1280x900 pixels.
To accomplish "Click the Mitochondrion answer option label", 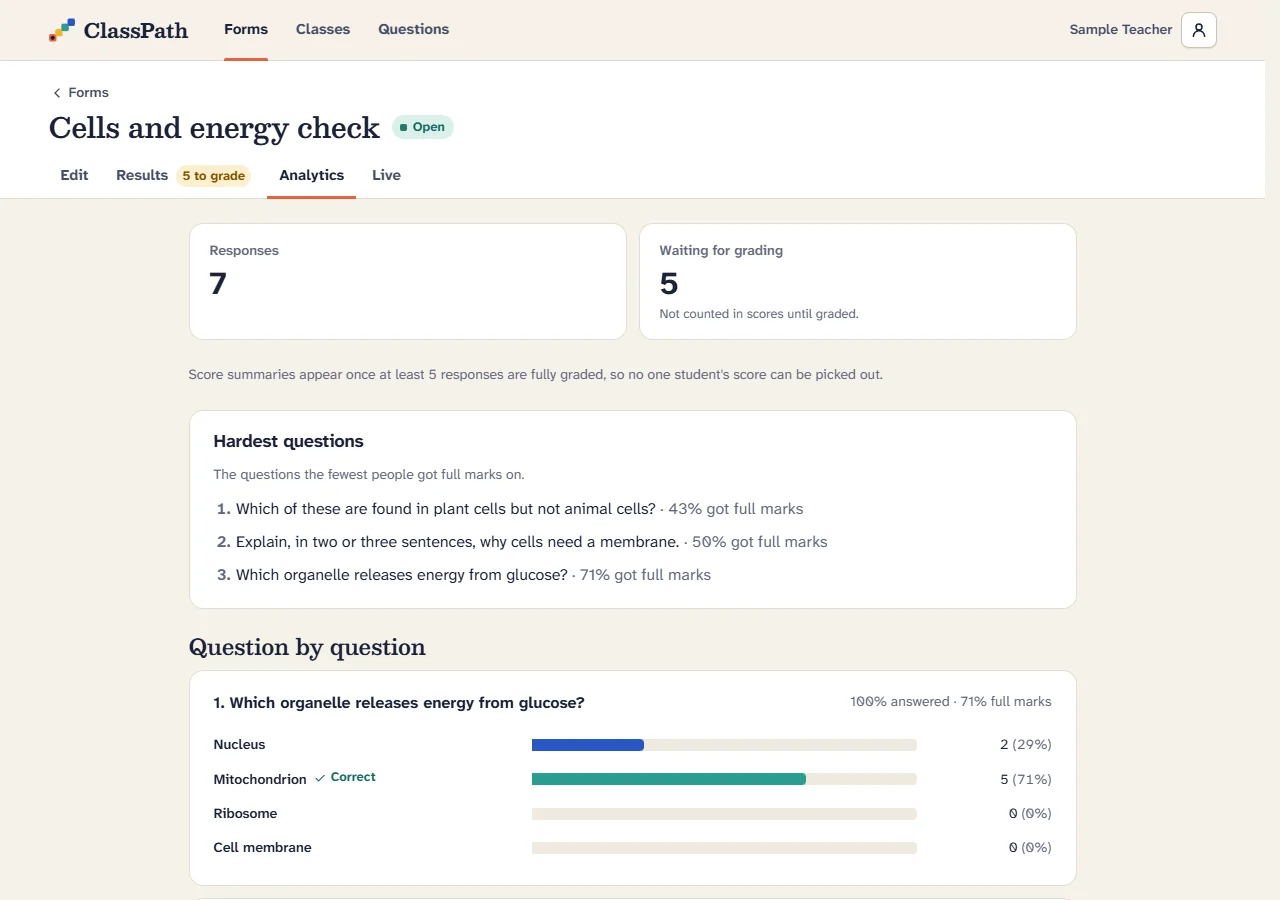I will click(260, 779).
